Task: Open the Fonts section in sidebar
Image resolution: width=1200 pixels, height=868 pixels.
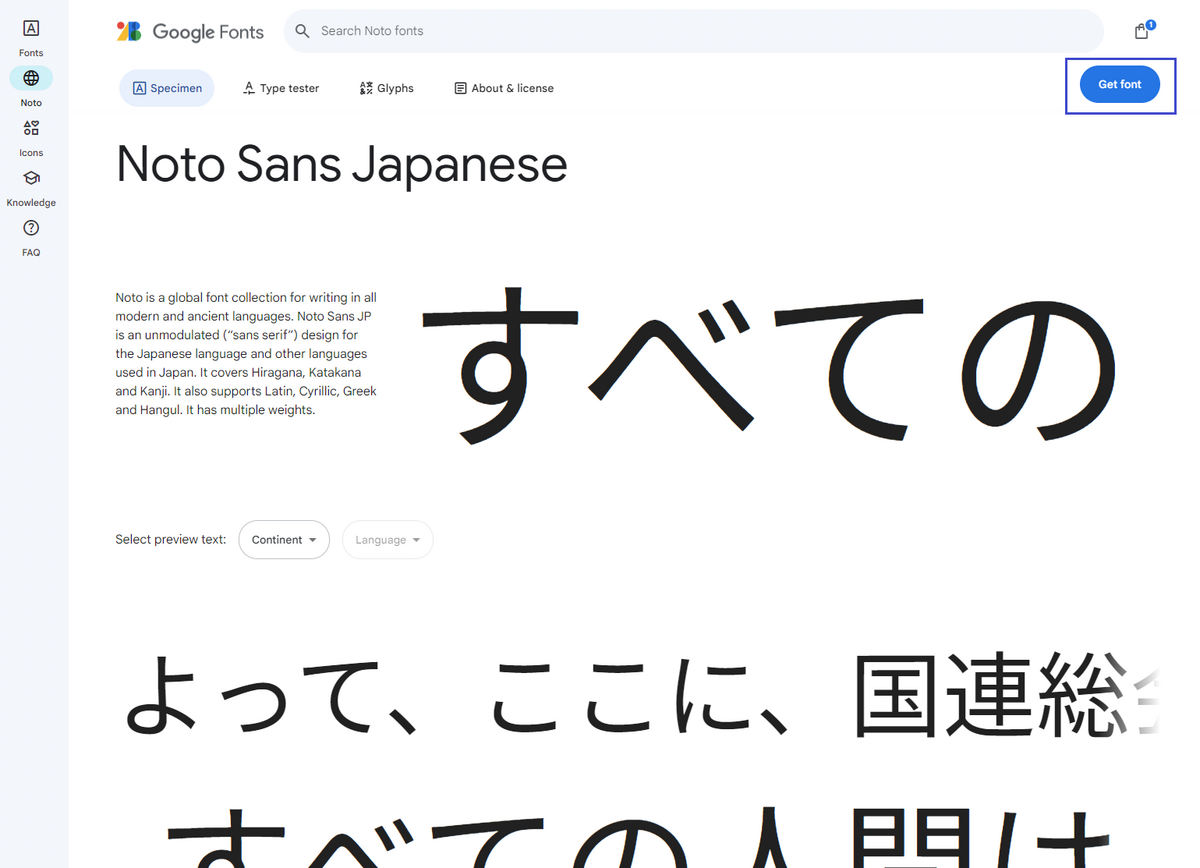Action: [x=31, y=38]
